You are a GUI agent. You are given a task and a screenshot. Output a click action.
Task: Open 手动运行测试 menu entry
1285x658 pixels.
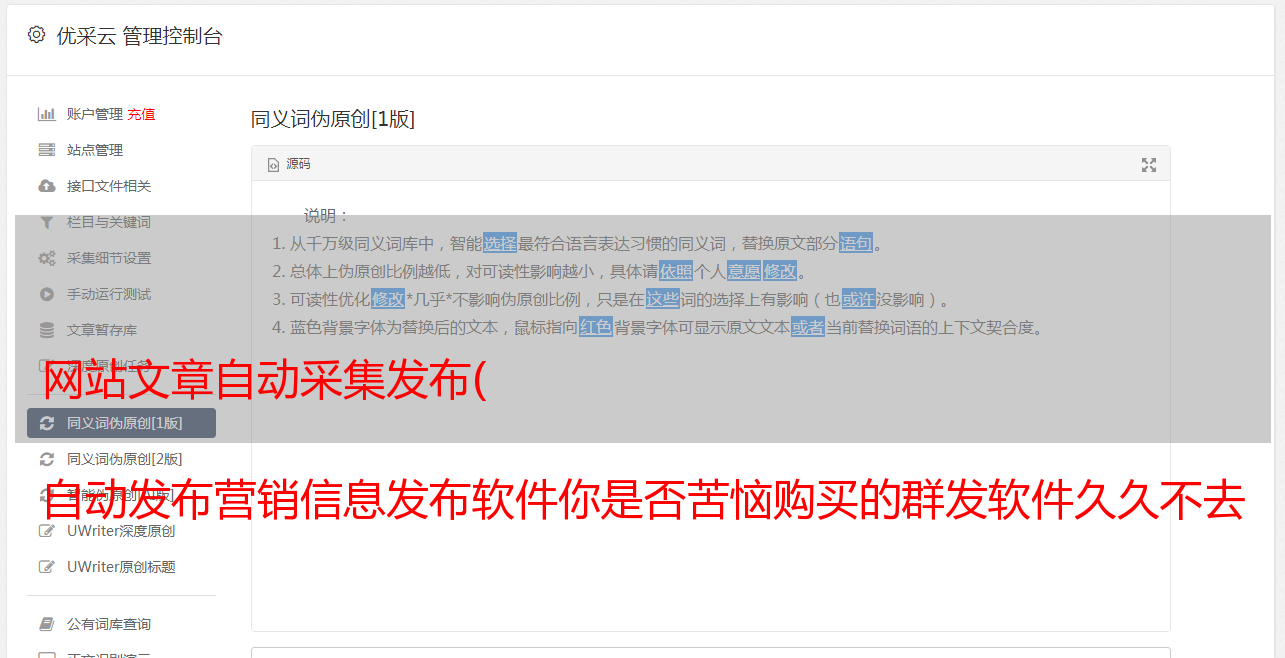tap(121, 294)
